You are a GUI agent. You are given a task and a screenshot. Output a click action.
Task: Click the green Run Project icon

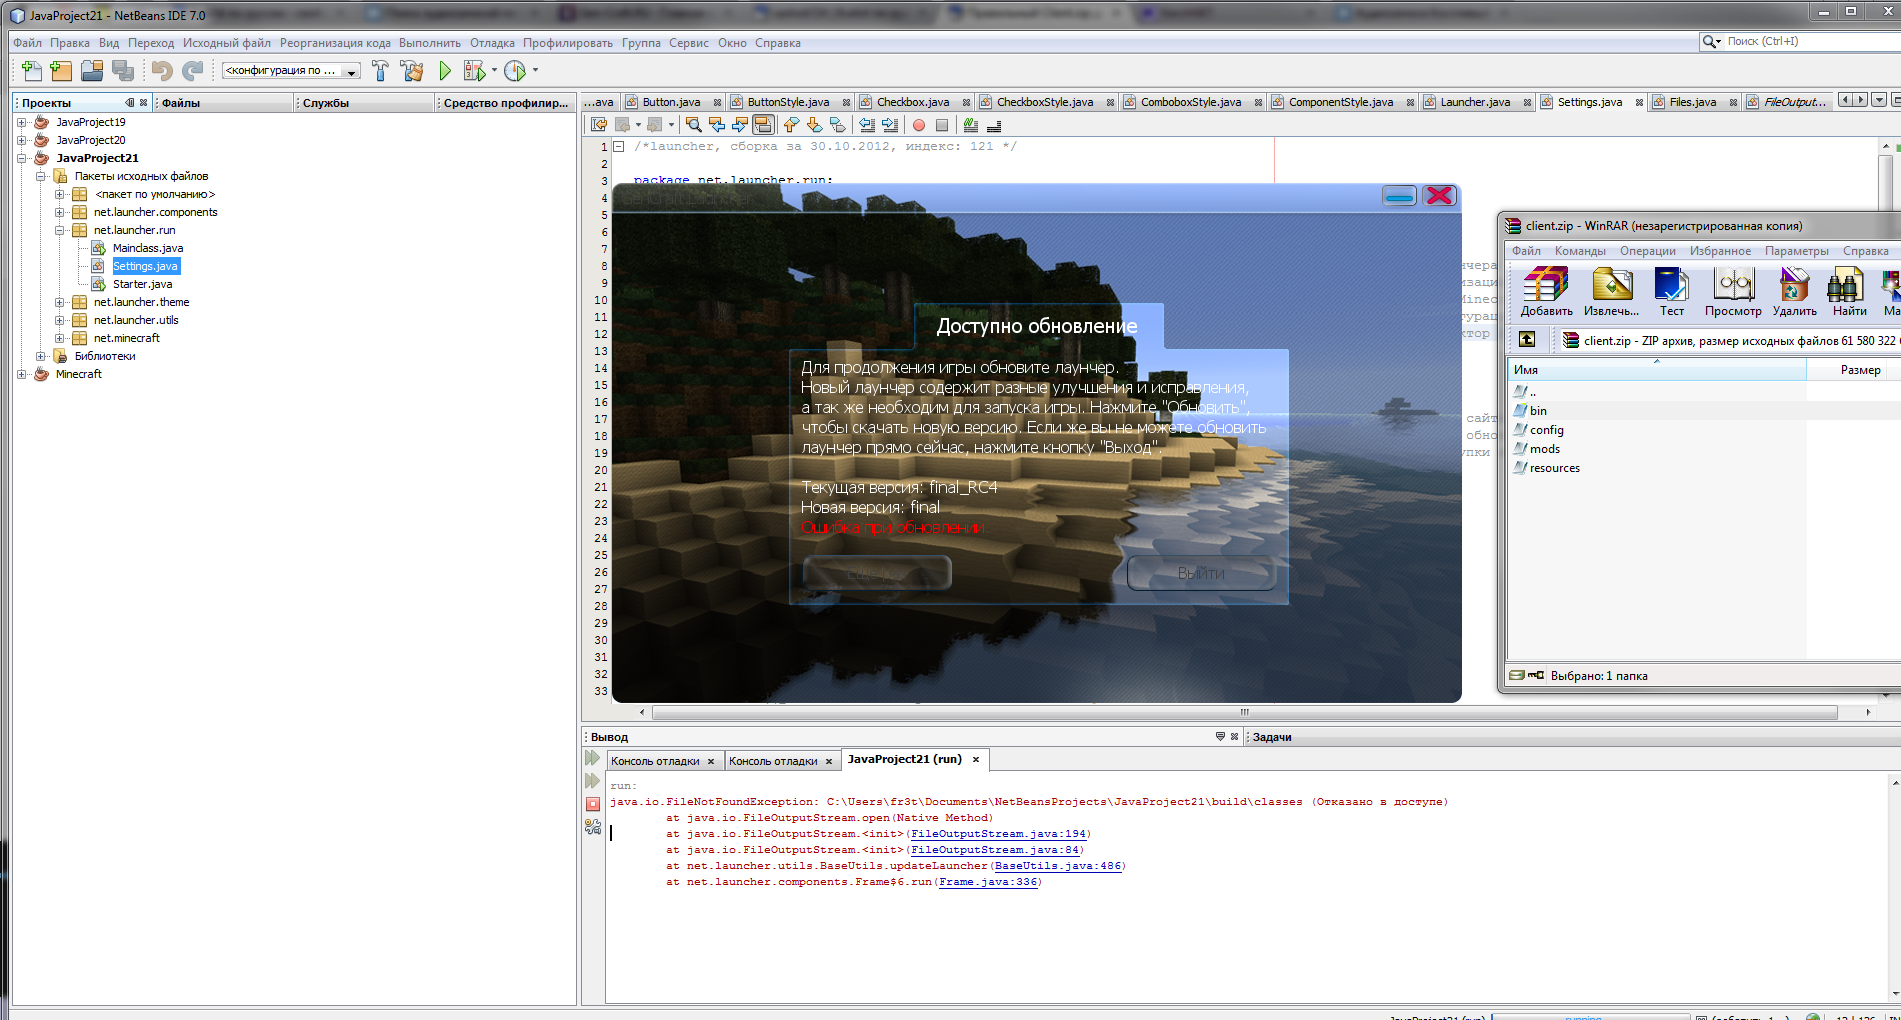[x=445, y=70]
